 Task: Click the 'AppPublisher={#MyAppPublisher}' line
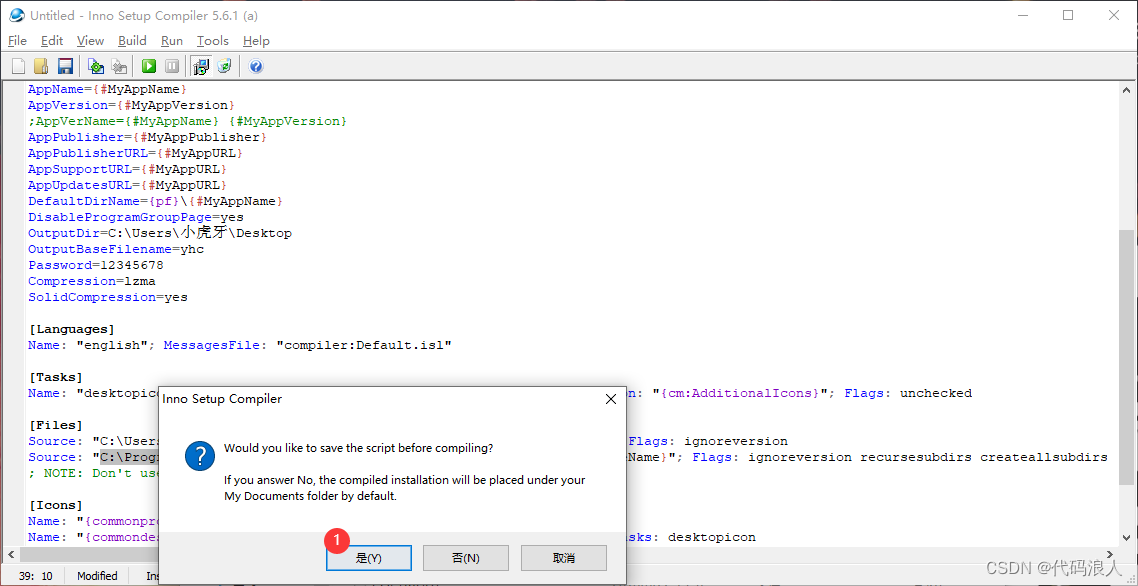point(147,137)
